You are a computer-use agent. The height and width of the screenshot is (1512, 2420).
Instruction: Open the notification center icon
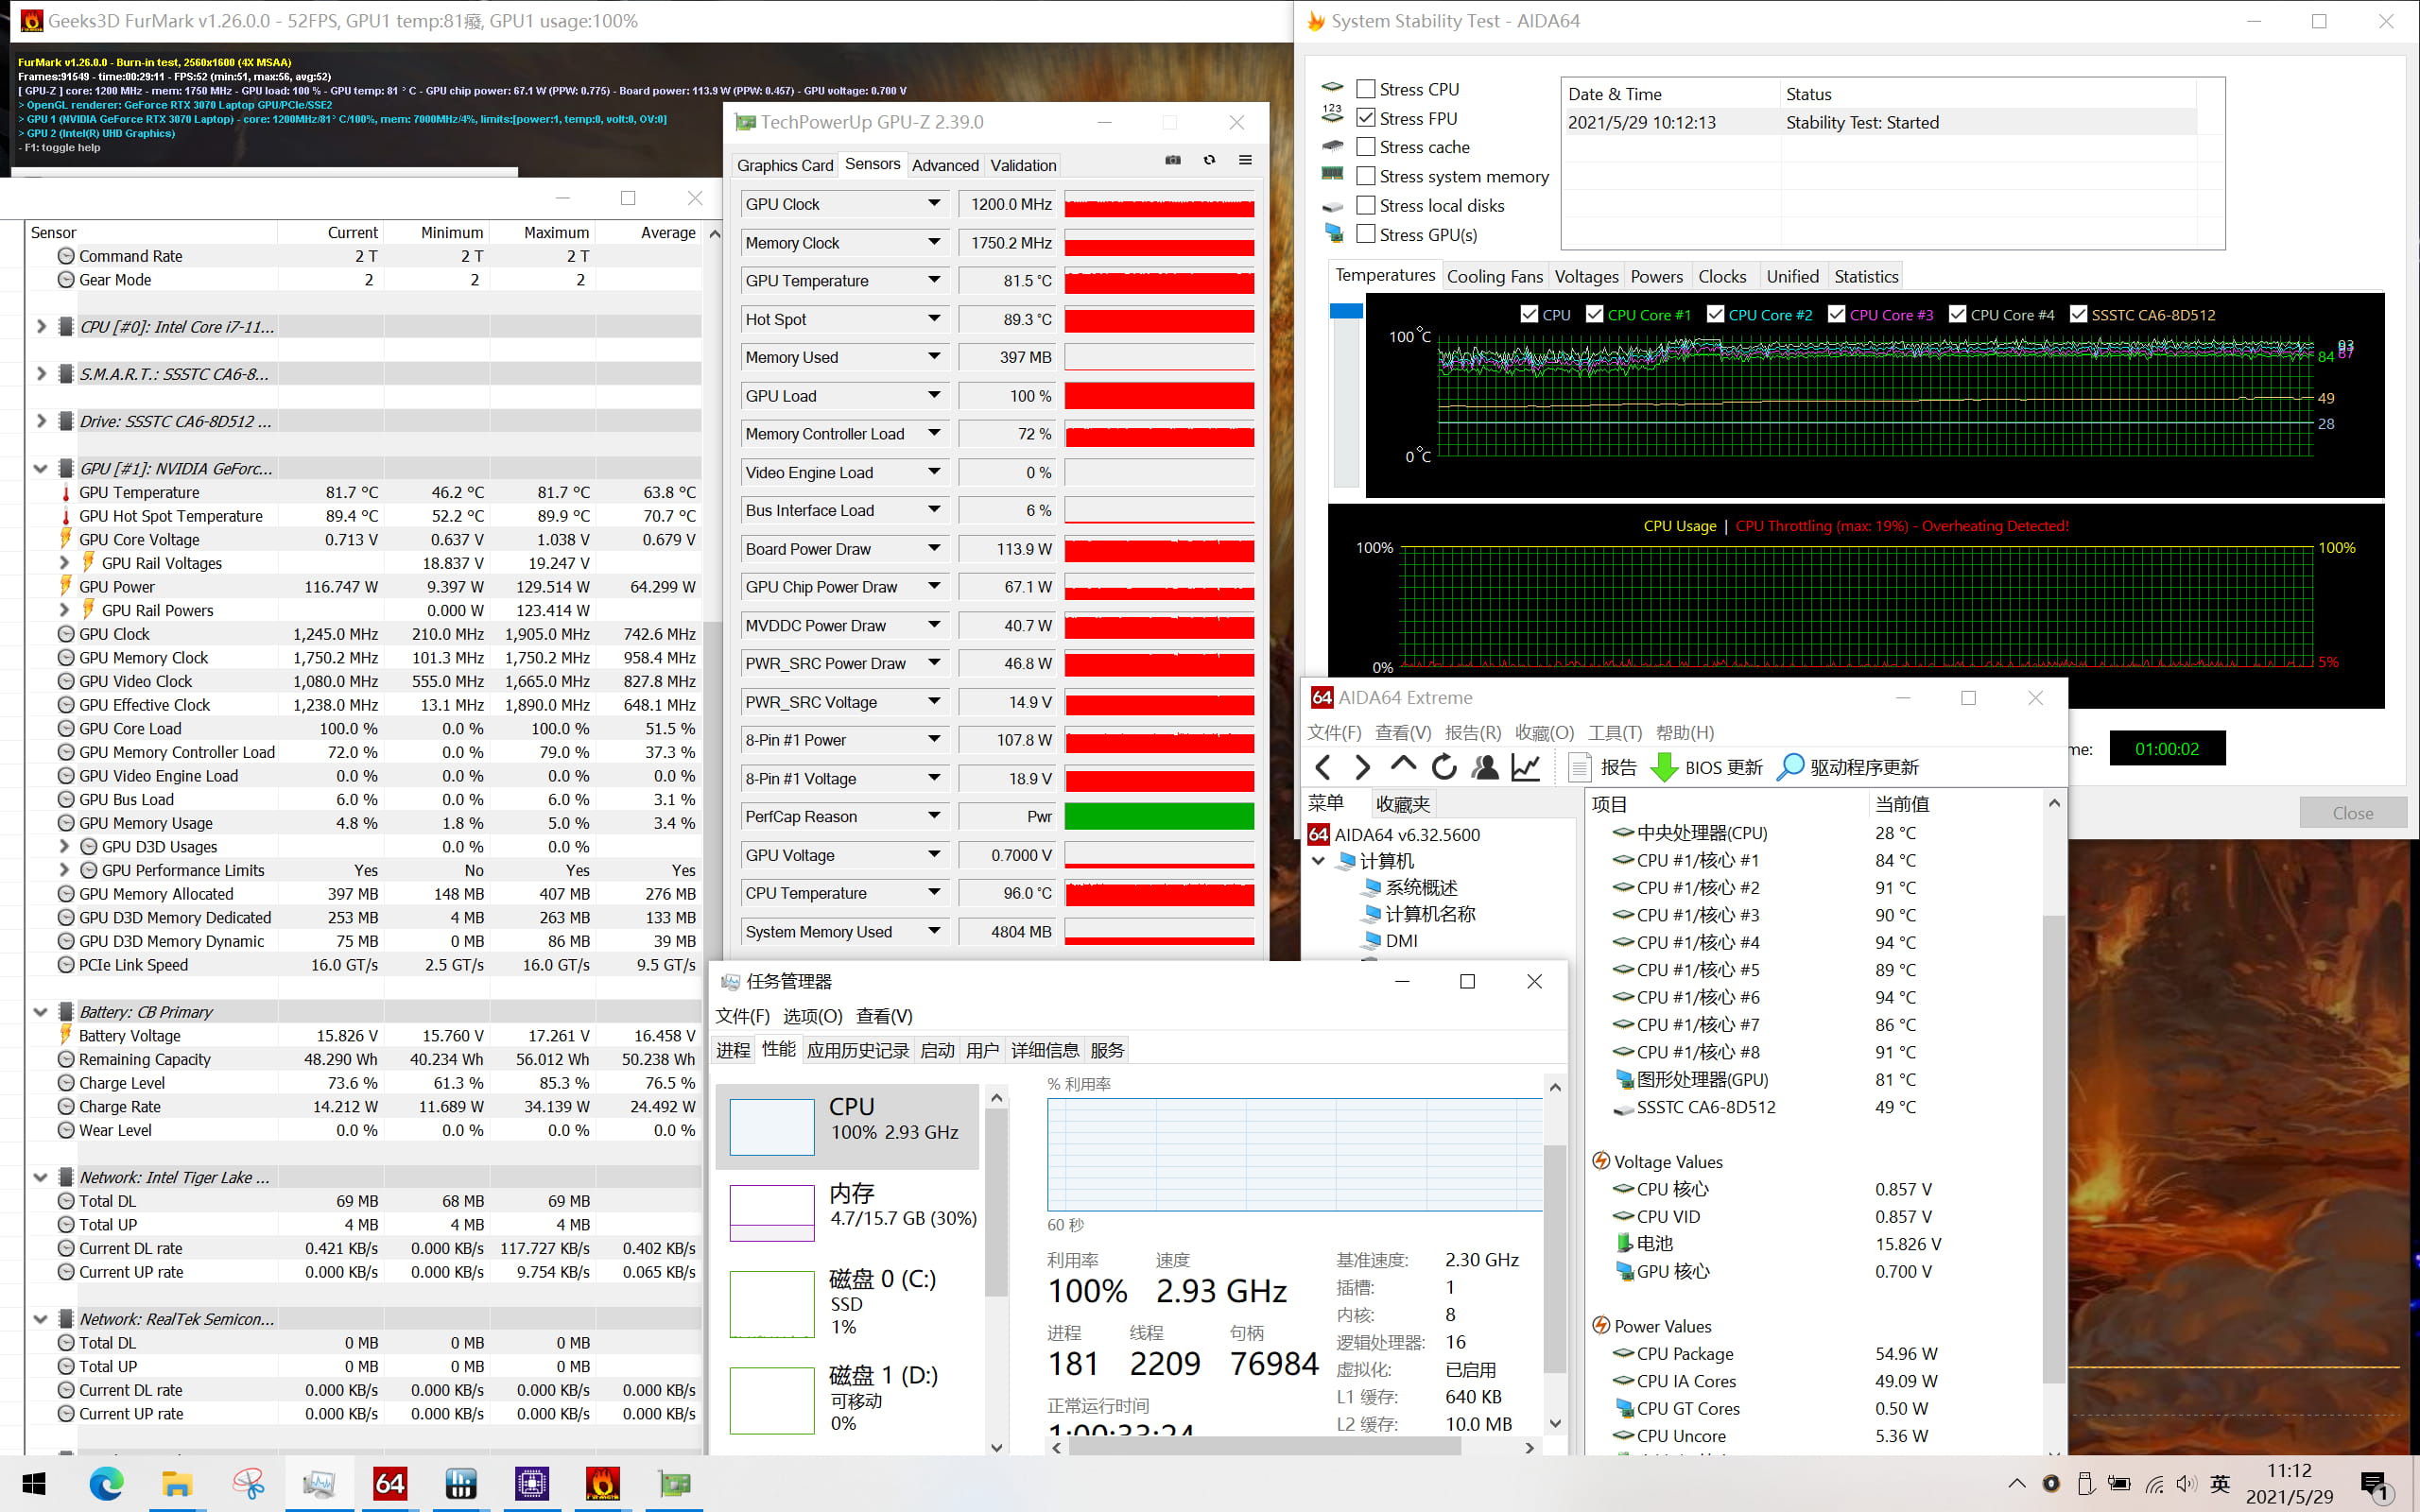tap(2375, 1485)
